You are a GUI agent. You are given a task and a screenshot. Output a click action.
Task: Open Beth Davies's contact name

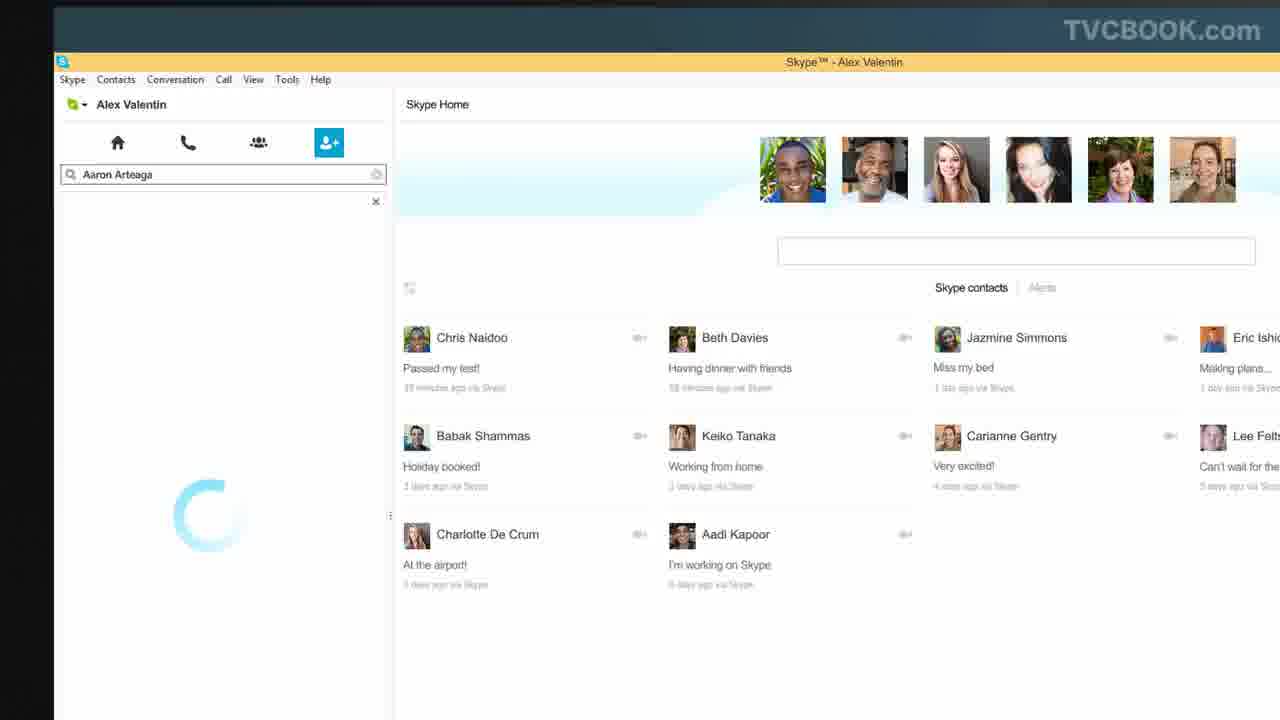[735, 338]
